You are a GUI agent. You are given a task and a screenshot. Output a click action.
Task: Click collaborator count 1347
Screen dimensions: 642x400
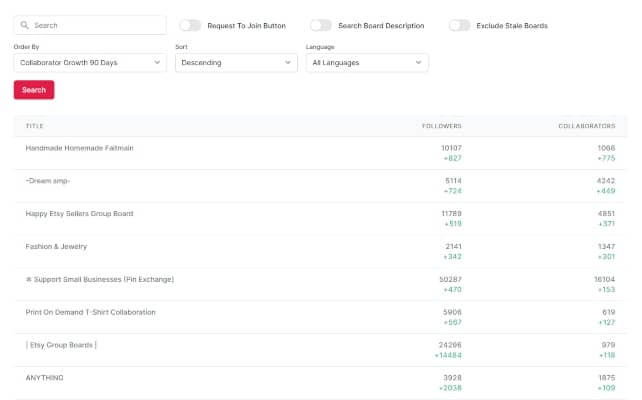coord(606,246)
